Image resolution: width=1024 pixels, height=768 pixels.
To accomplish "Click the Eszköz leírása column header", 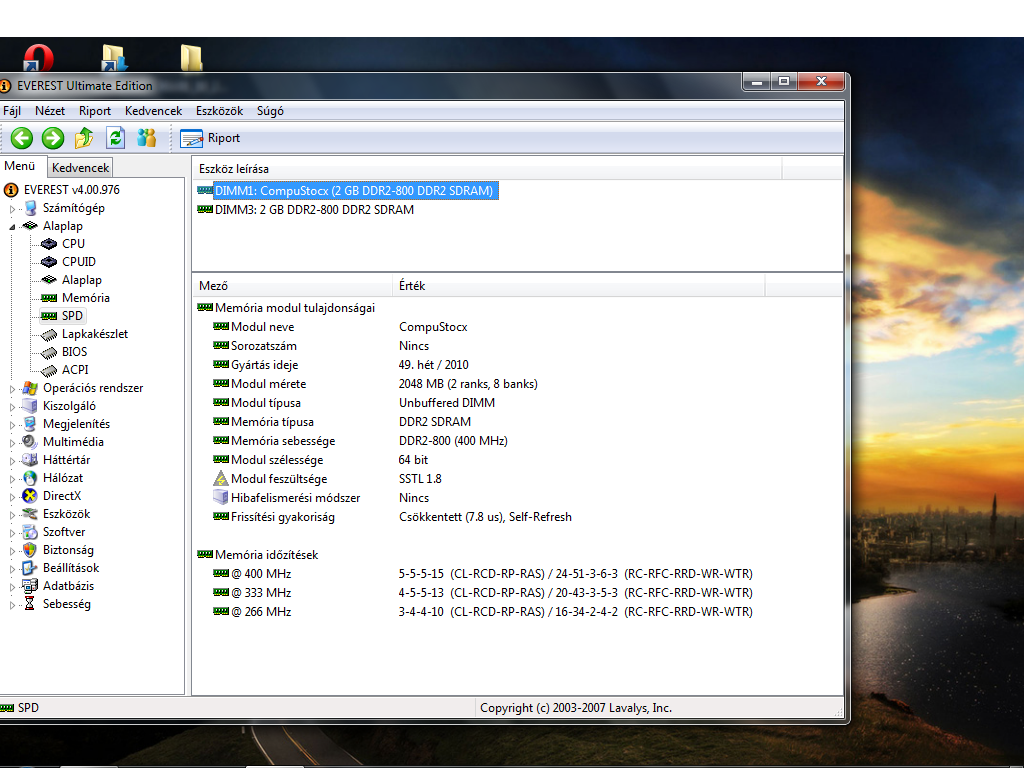I will pyautogui.click(x=487, y=169).
